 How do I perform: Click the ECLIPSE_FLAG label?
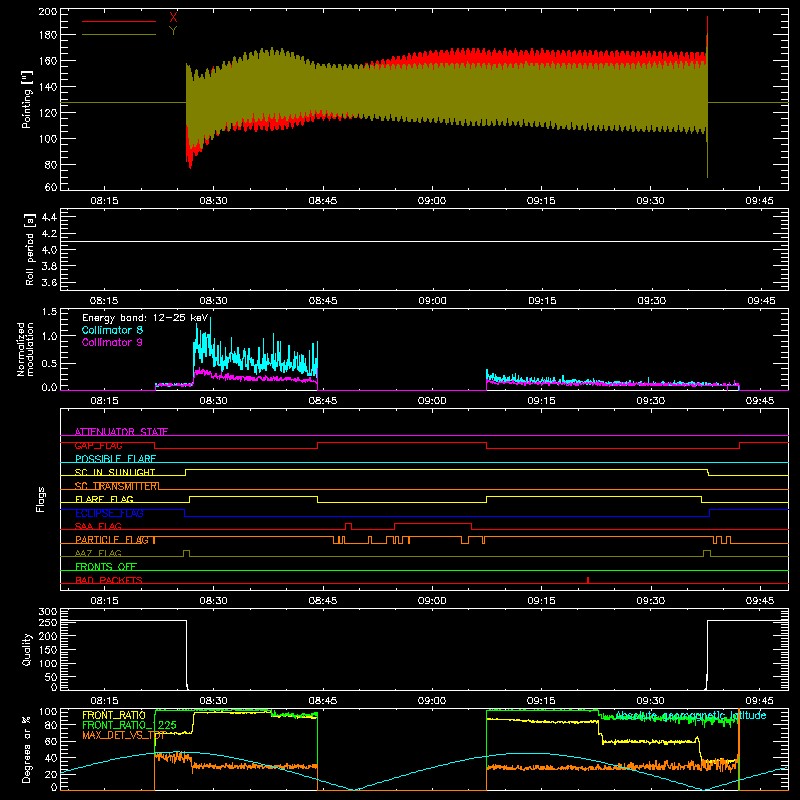pos(109,513)
